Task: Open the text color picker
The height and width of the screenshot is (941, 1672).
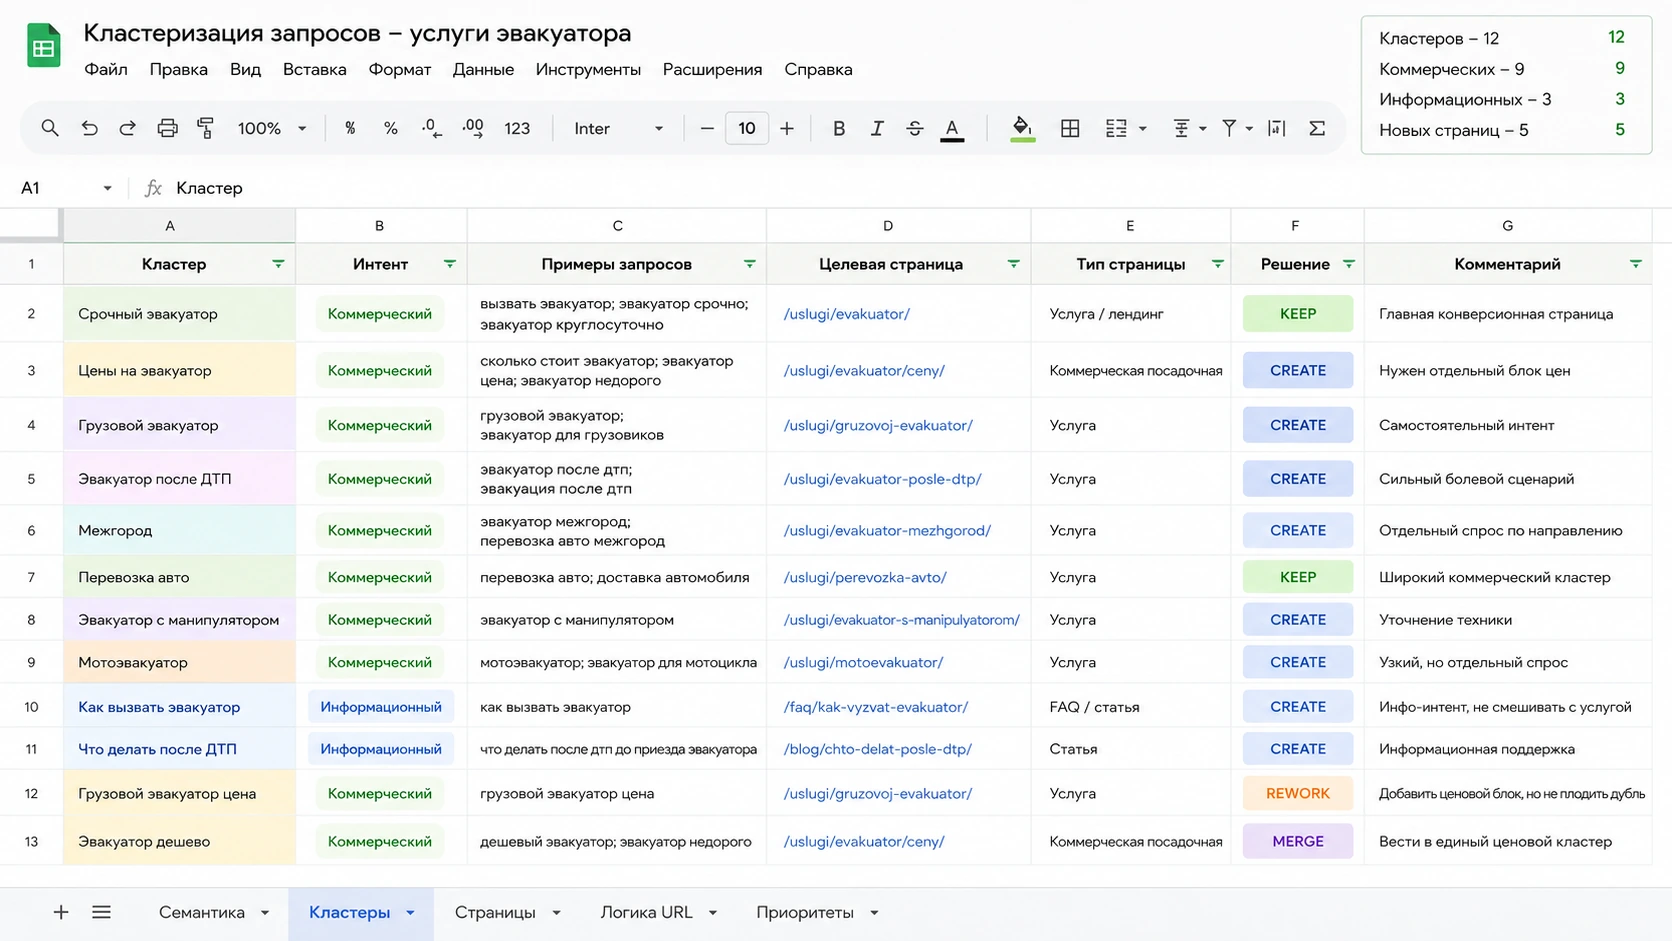Action: 952,129
